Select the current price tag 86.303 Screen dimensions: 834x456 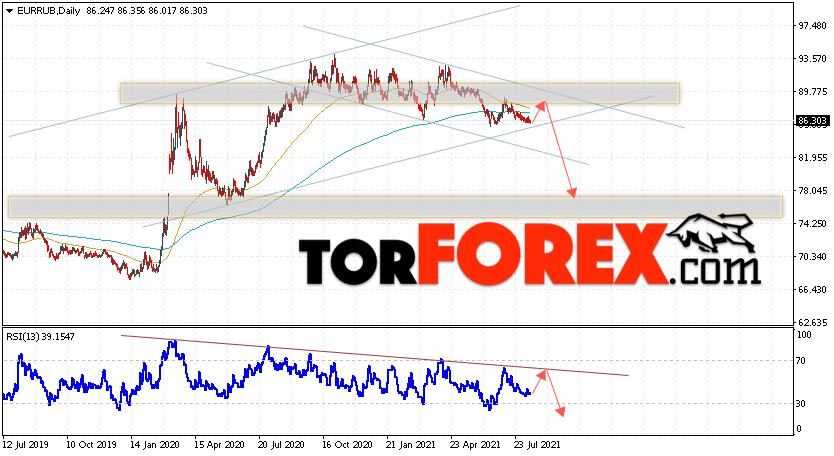click(x=812, y=121)
